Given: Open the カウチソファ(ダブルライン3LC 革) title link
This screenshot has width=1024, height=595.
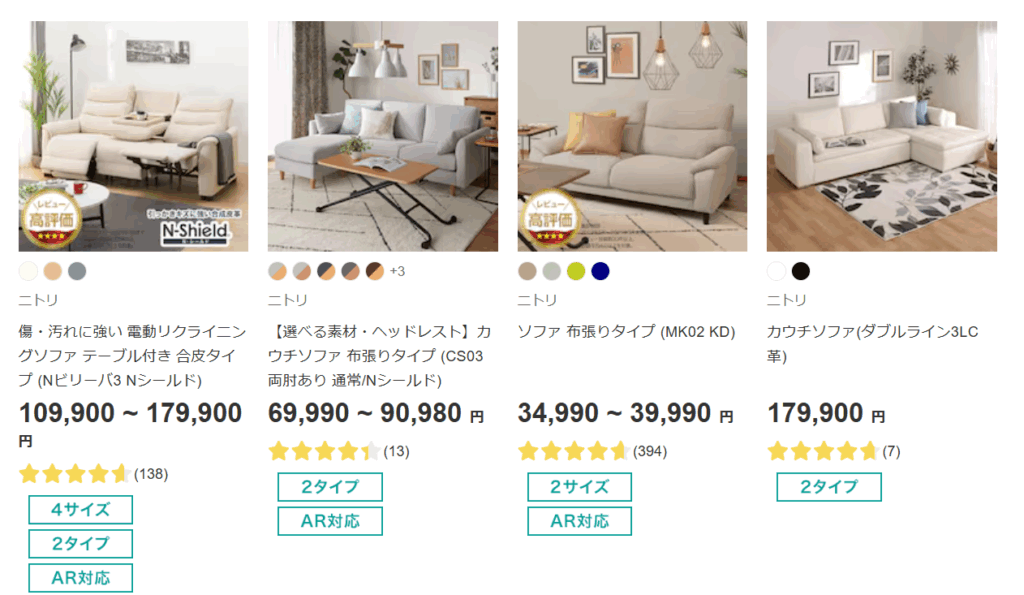Looking at the screenshot, I should click(872, 343).
